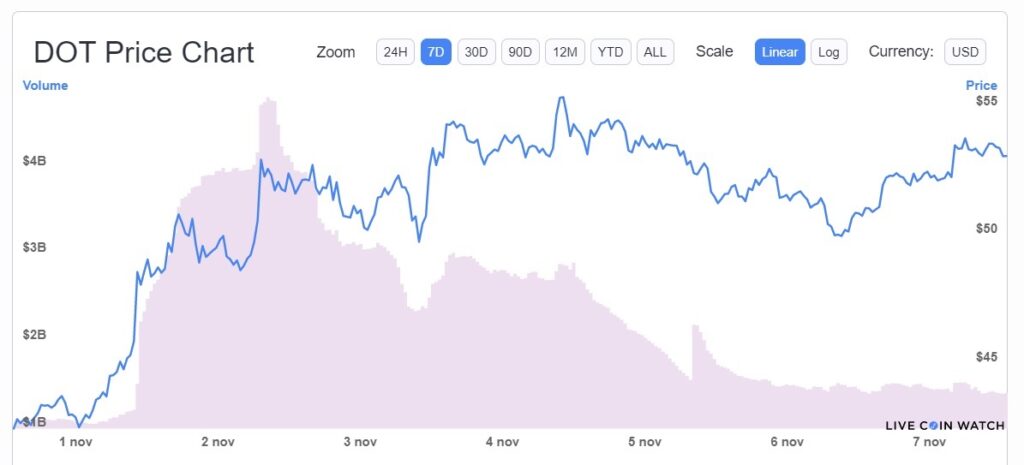
Task: Select the 24H zoom range
Action: click(x=395, y=52)
